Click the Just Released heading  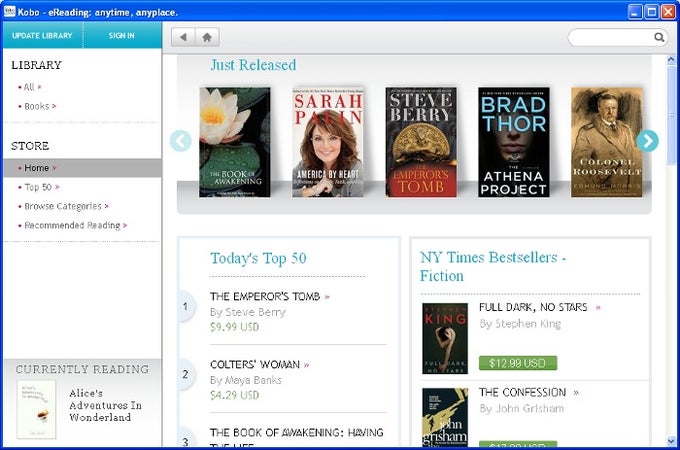253,65
